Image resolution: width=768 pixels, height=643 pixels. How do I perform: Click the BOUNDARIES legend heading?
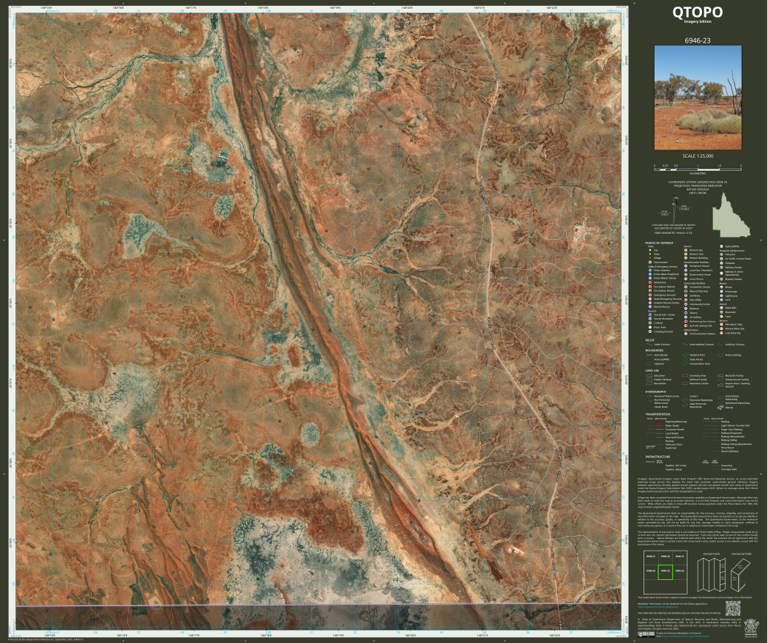pyautogui.click(x=654, y=350)
